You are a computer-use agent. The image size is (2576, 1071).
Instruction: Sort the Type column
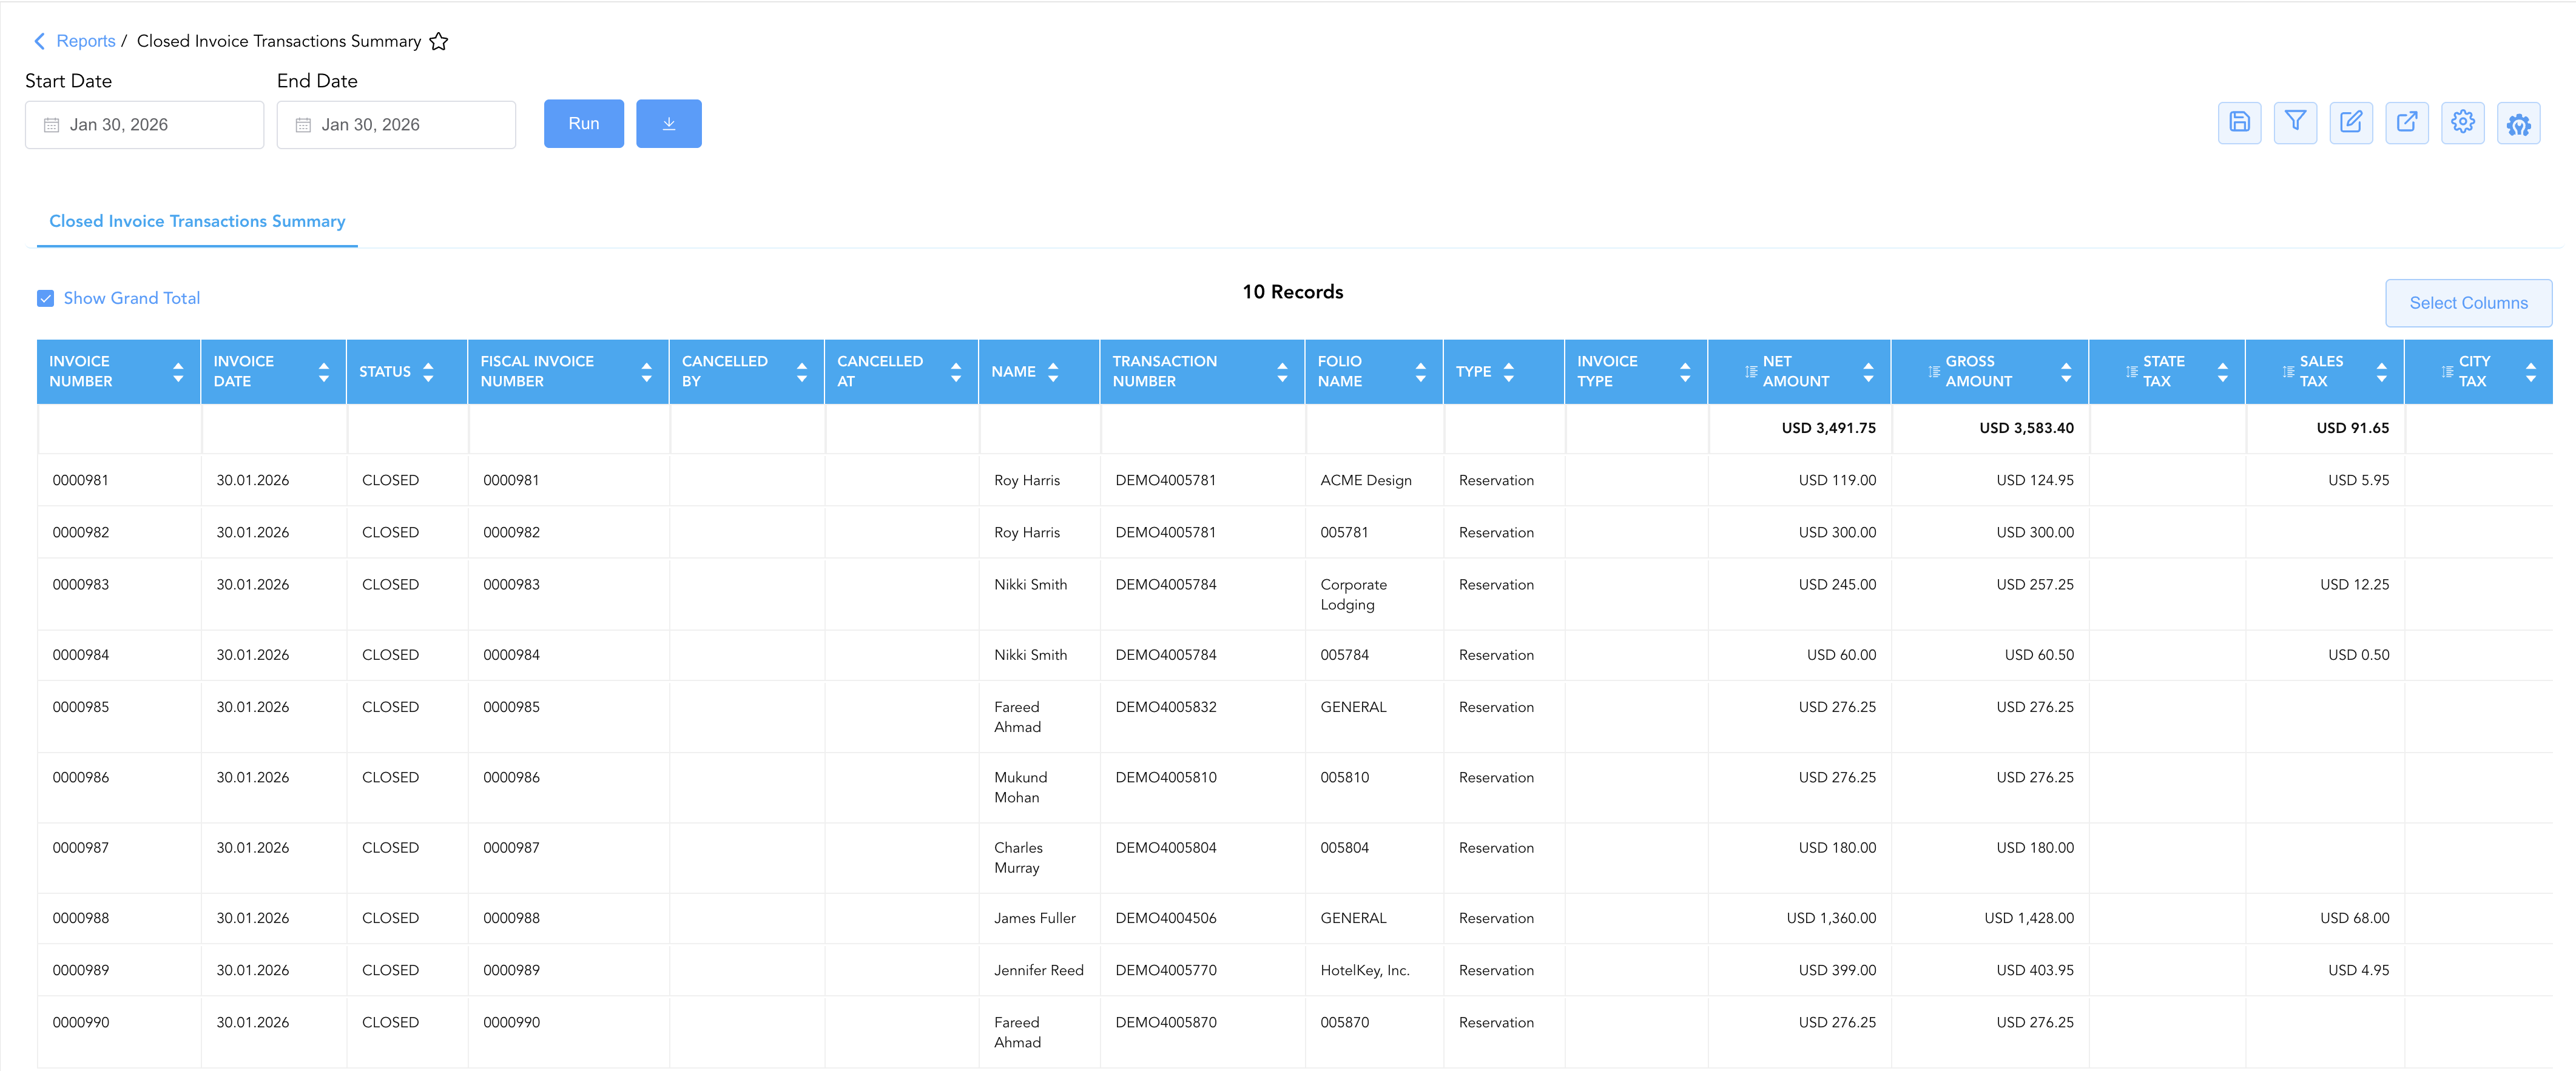(x=1509, y=372)
